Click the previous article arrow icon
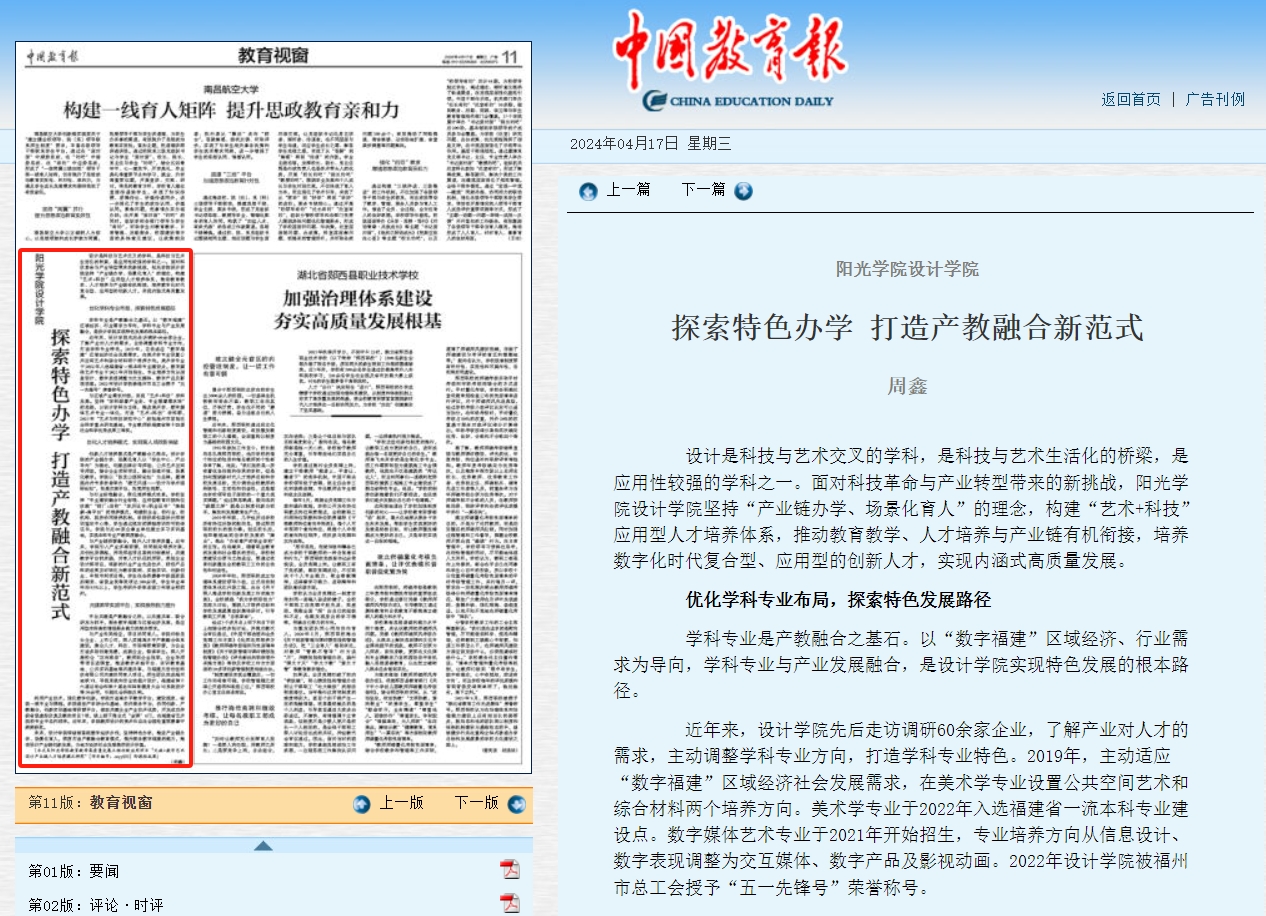The width and height of the screenshot is (1266, 916). point(588,191)
